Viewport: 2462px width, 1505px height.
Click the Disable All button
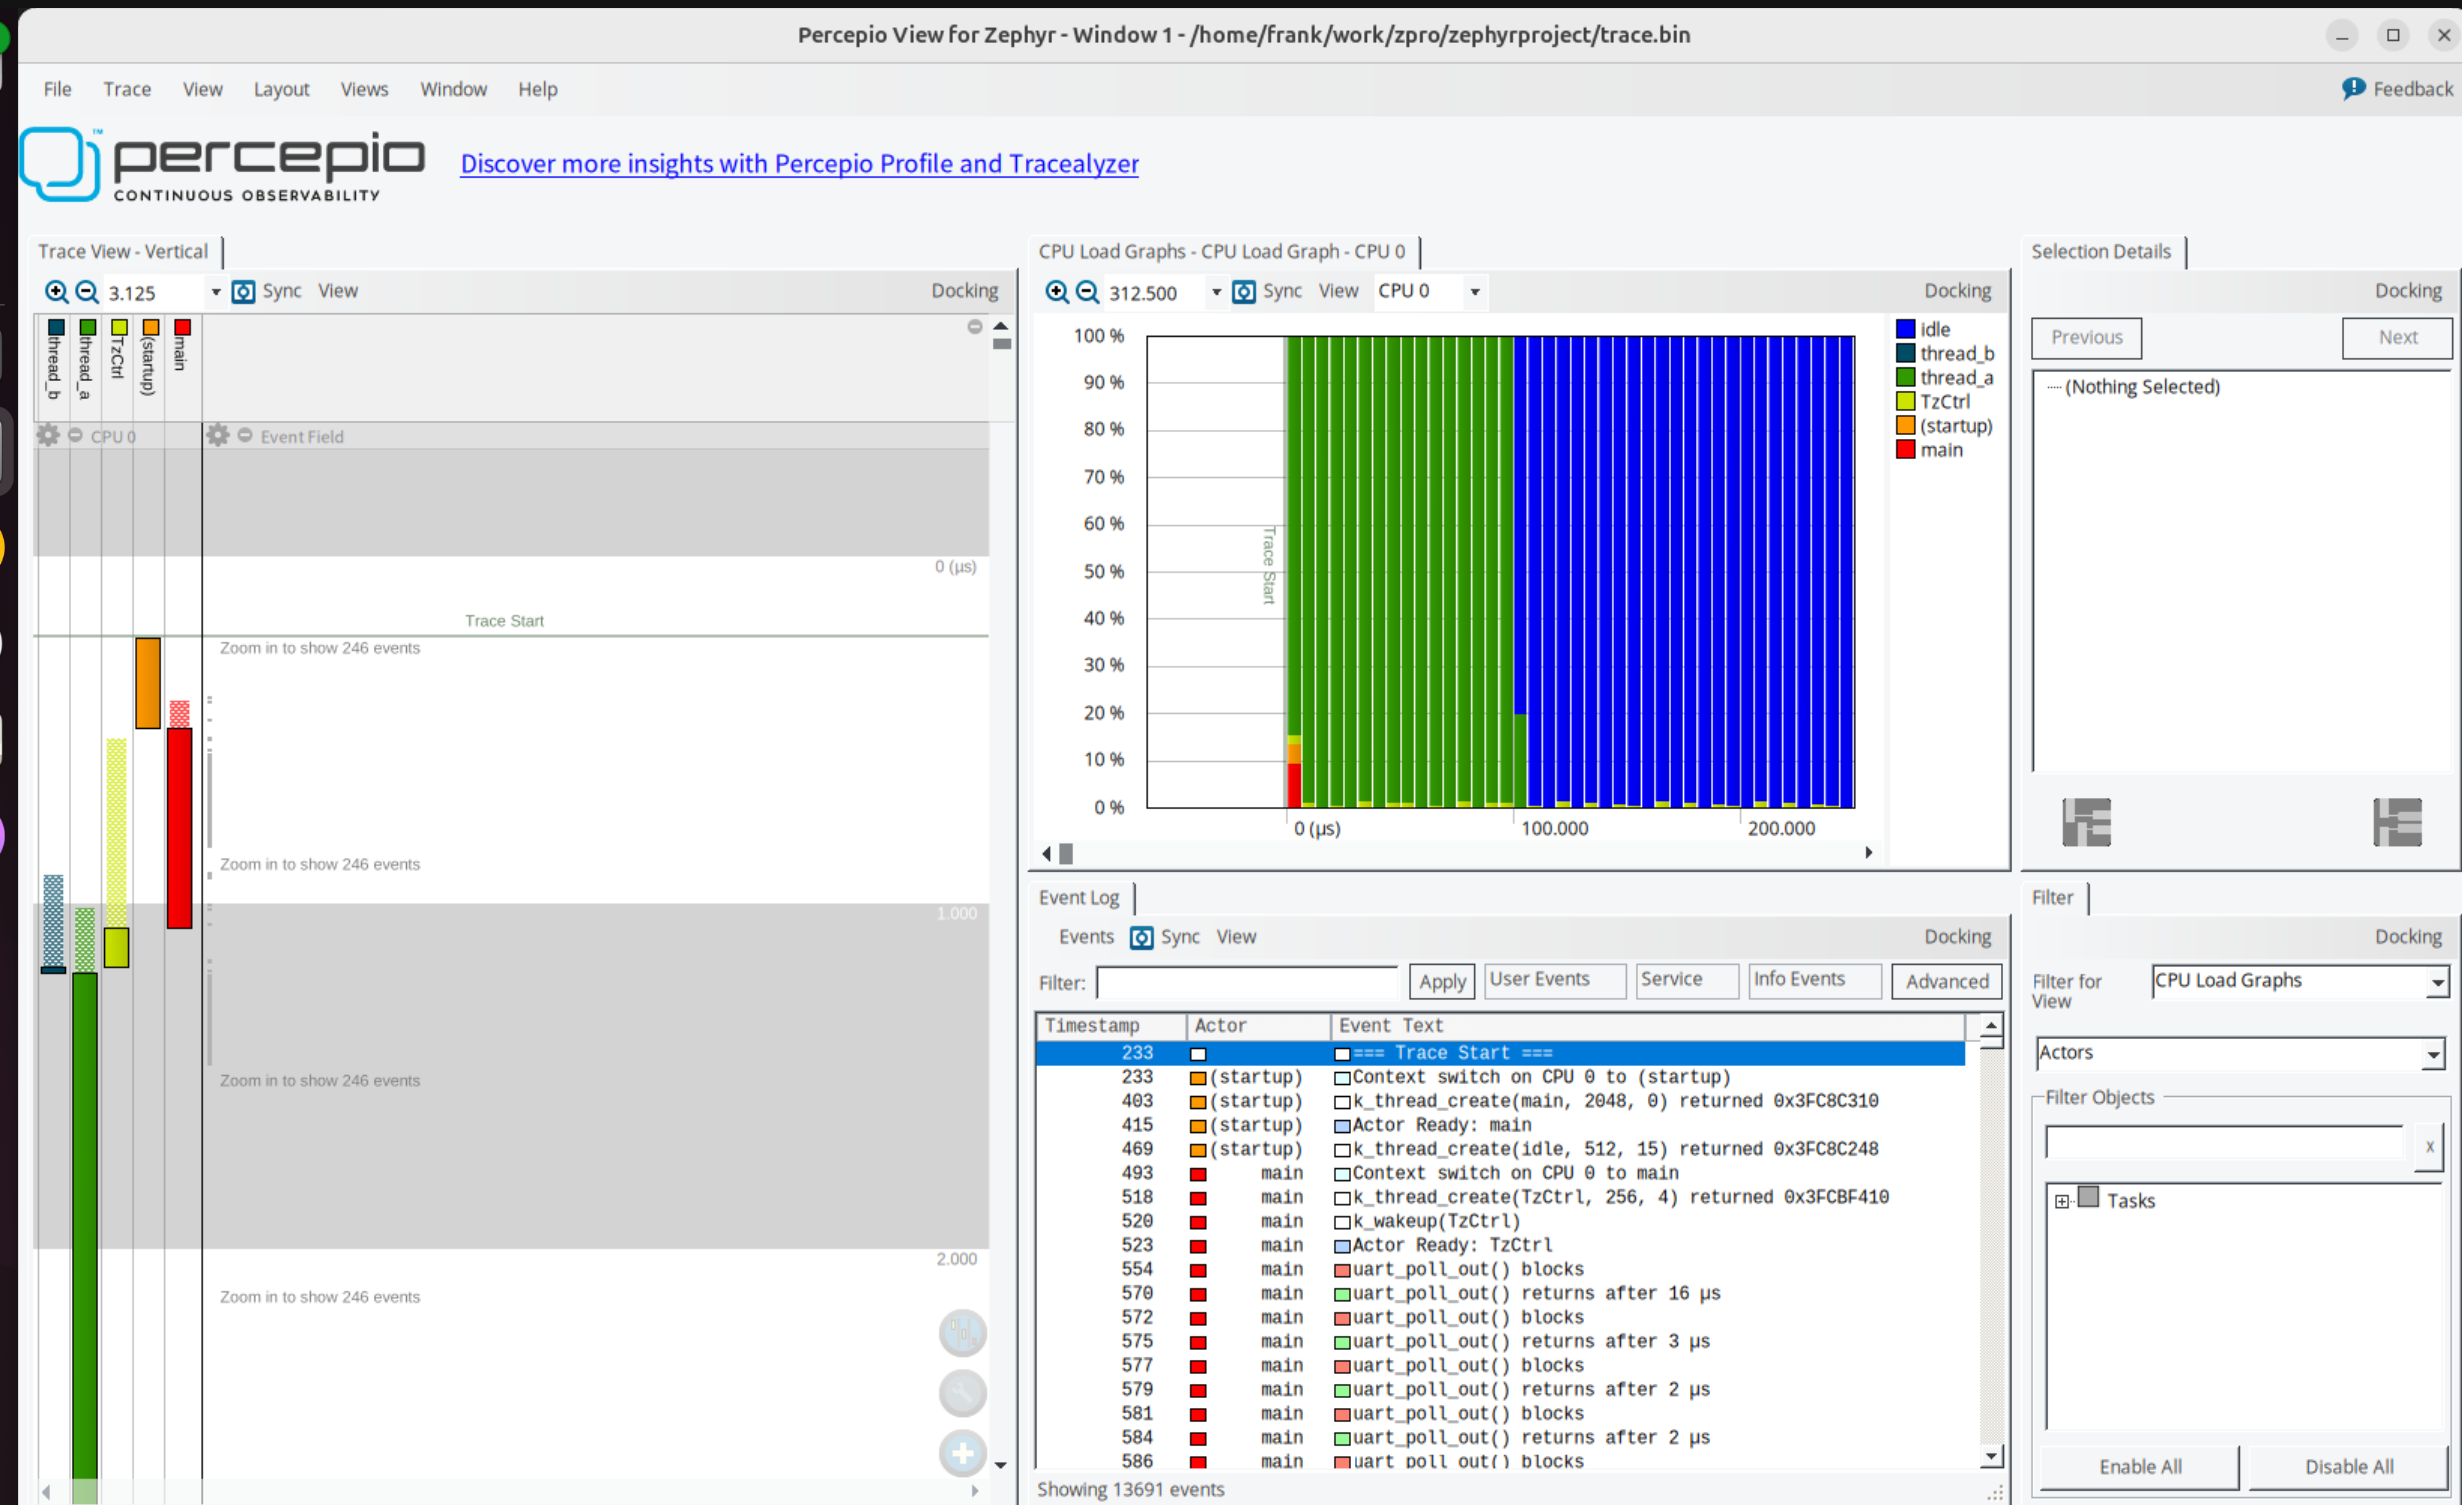click(x=2349, y=1466)
